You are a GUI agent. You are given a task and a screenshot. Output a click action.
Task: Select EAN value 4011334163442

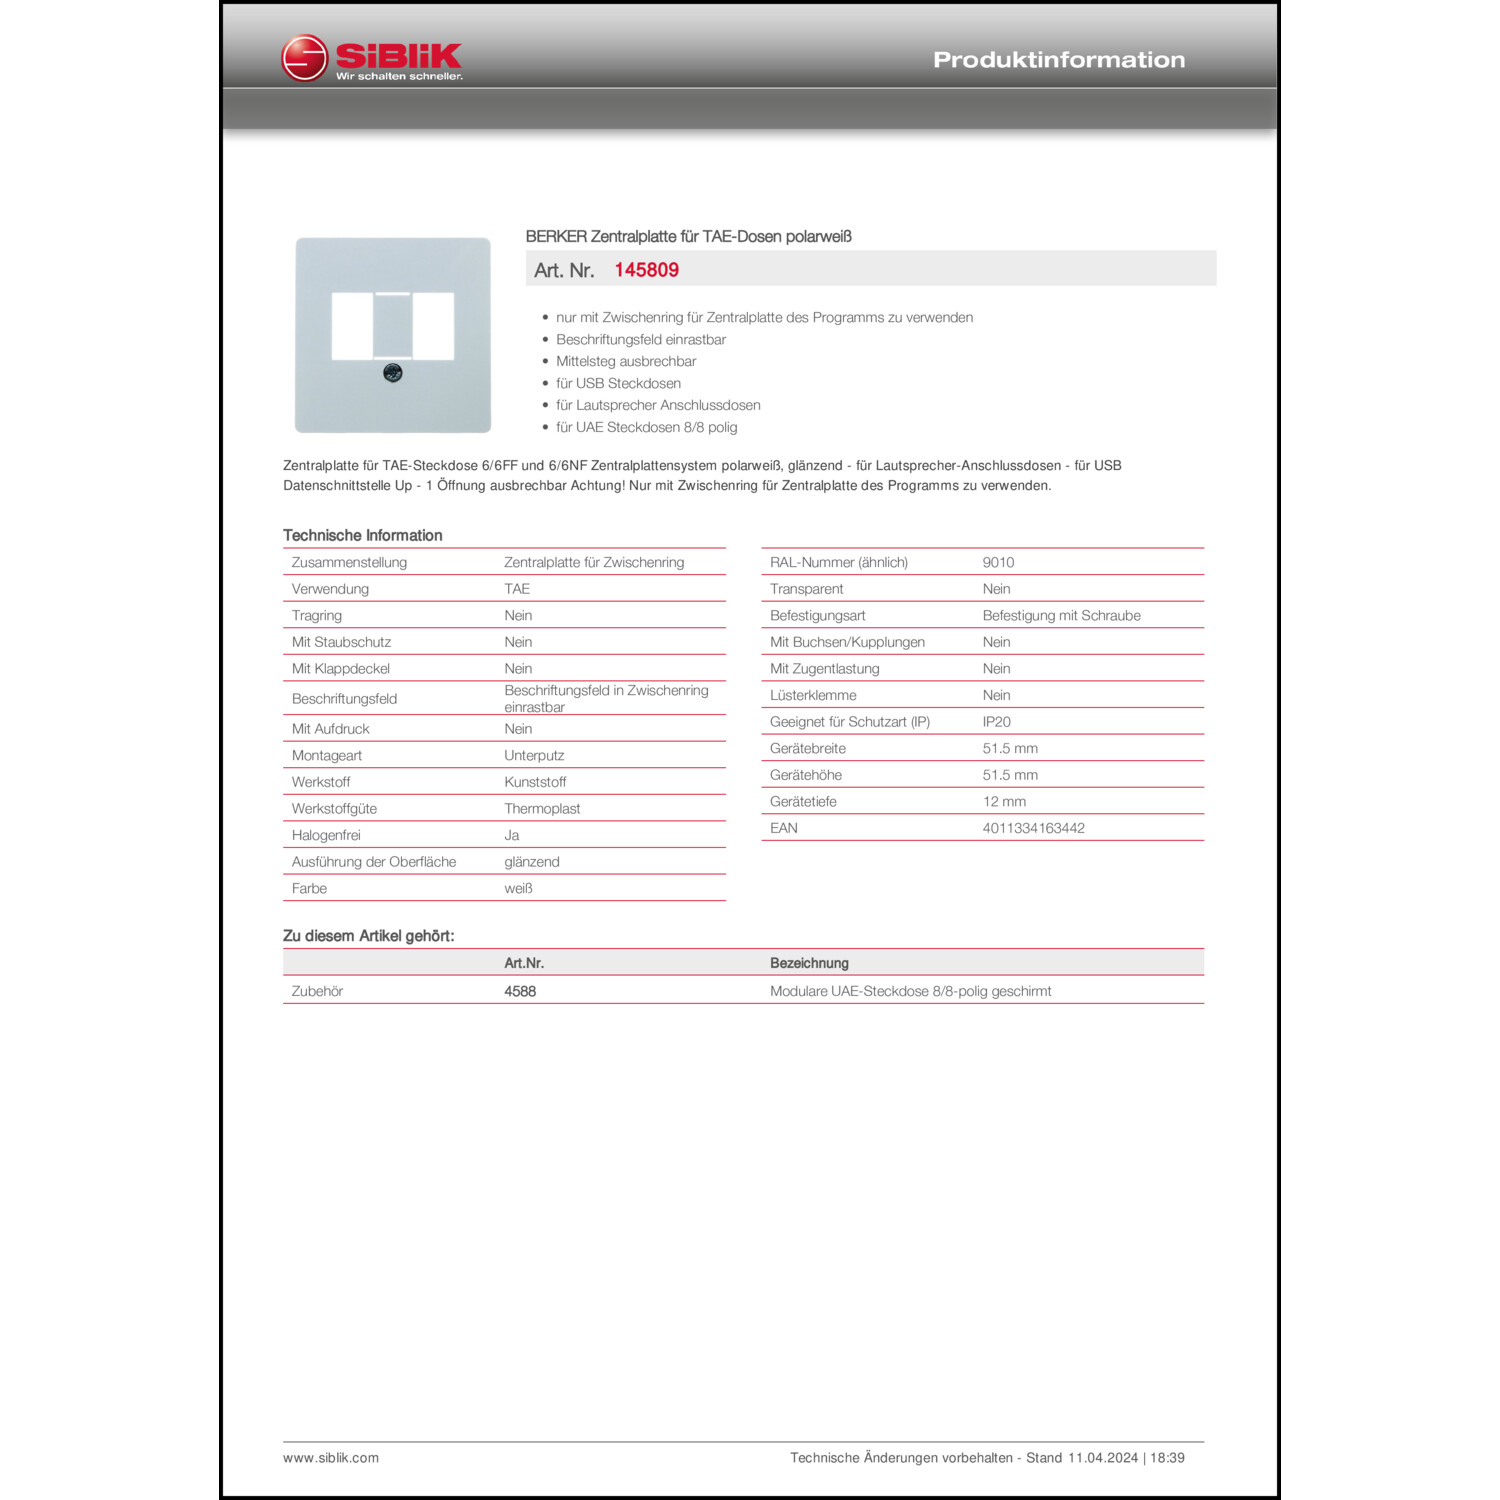pyautogui.click(x=1033, y=828)
